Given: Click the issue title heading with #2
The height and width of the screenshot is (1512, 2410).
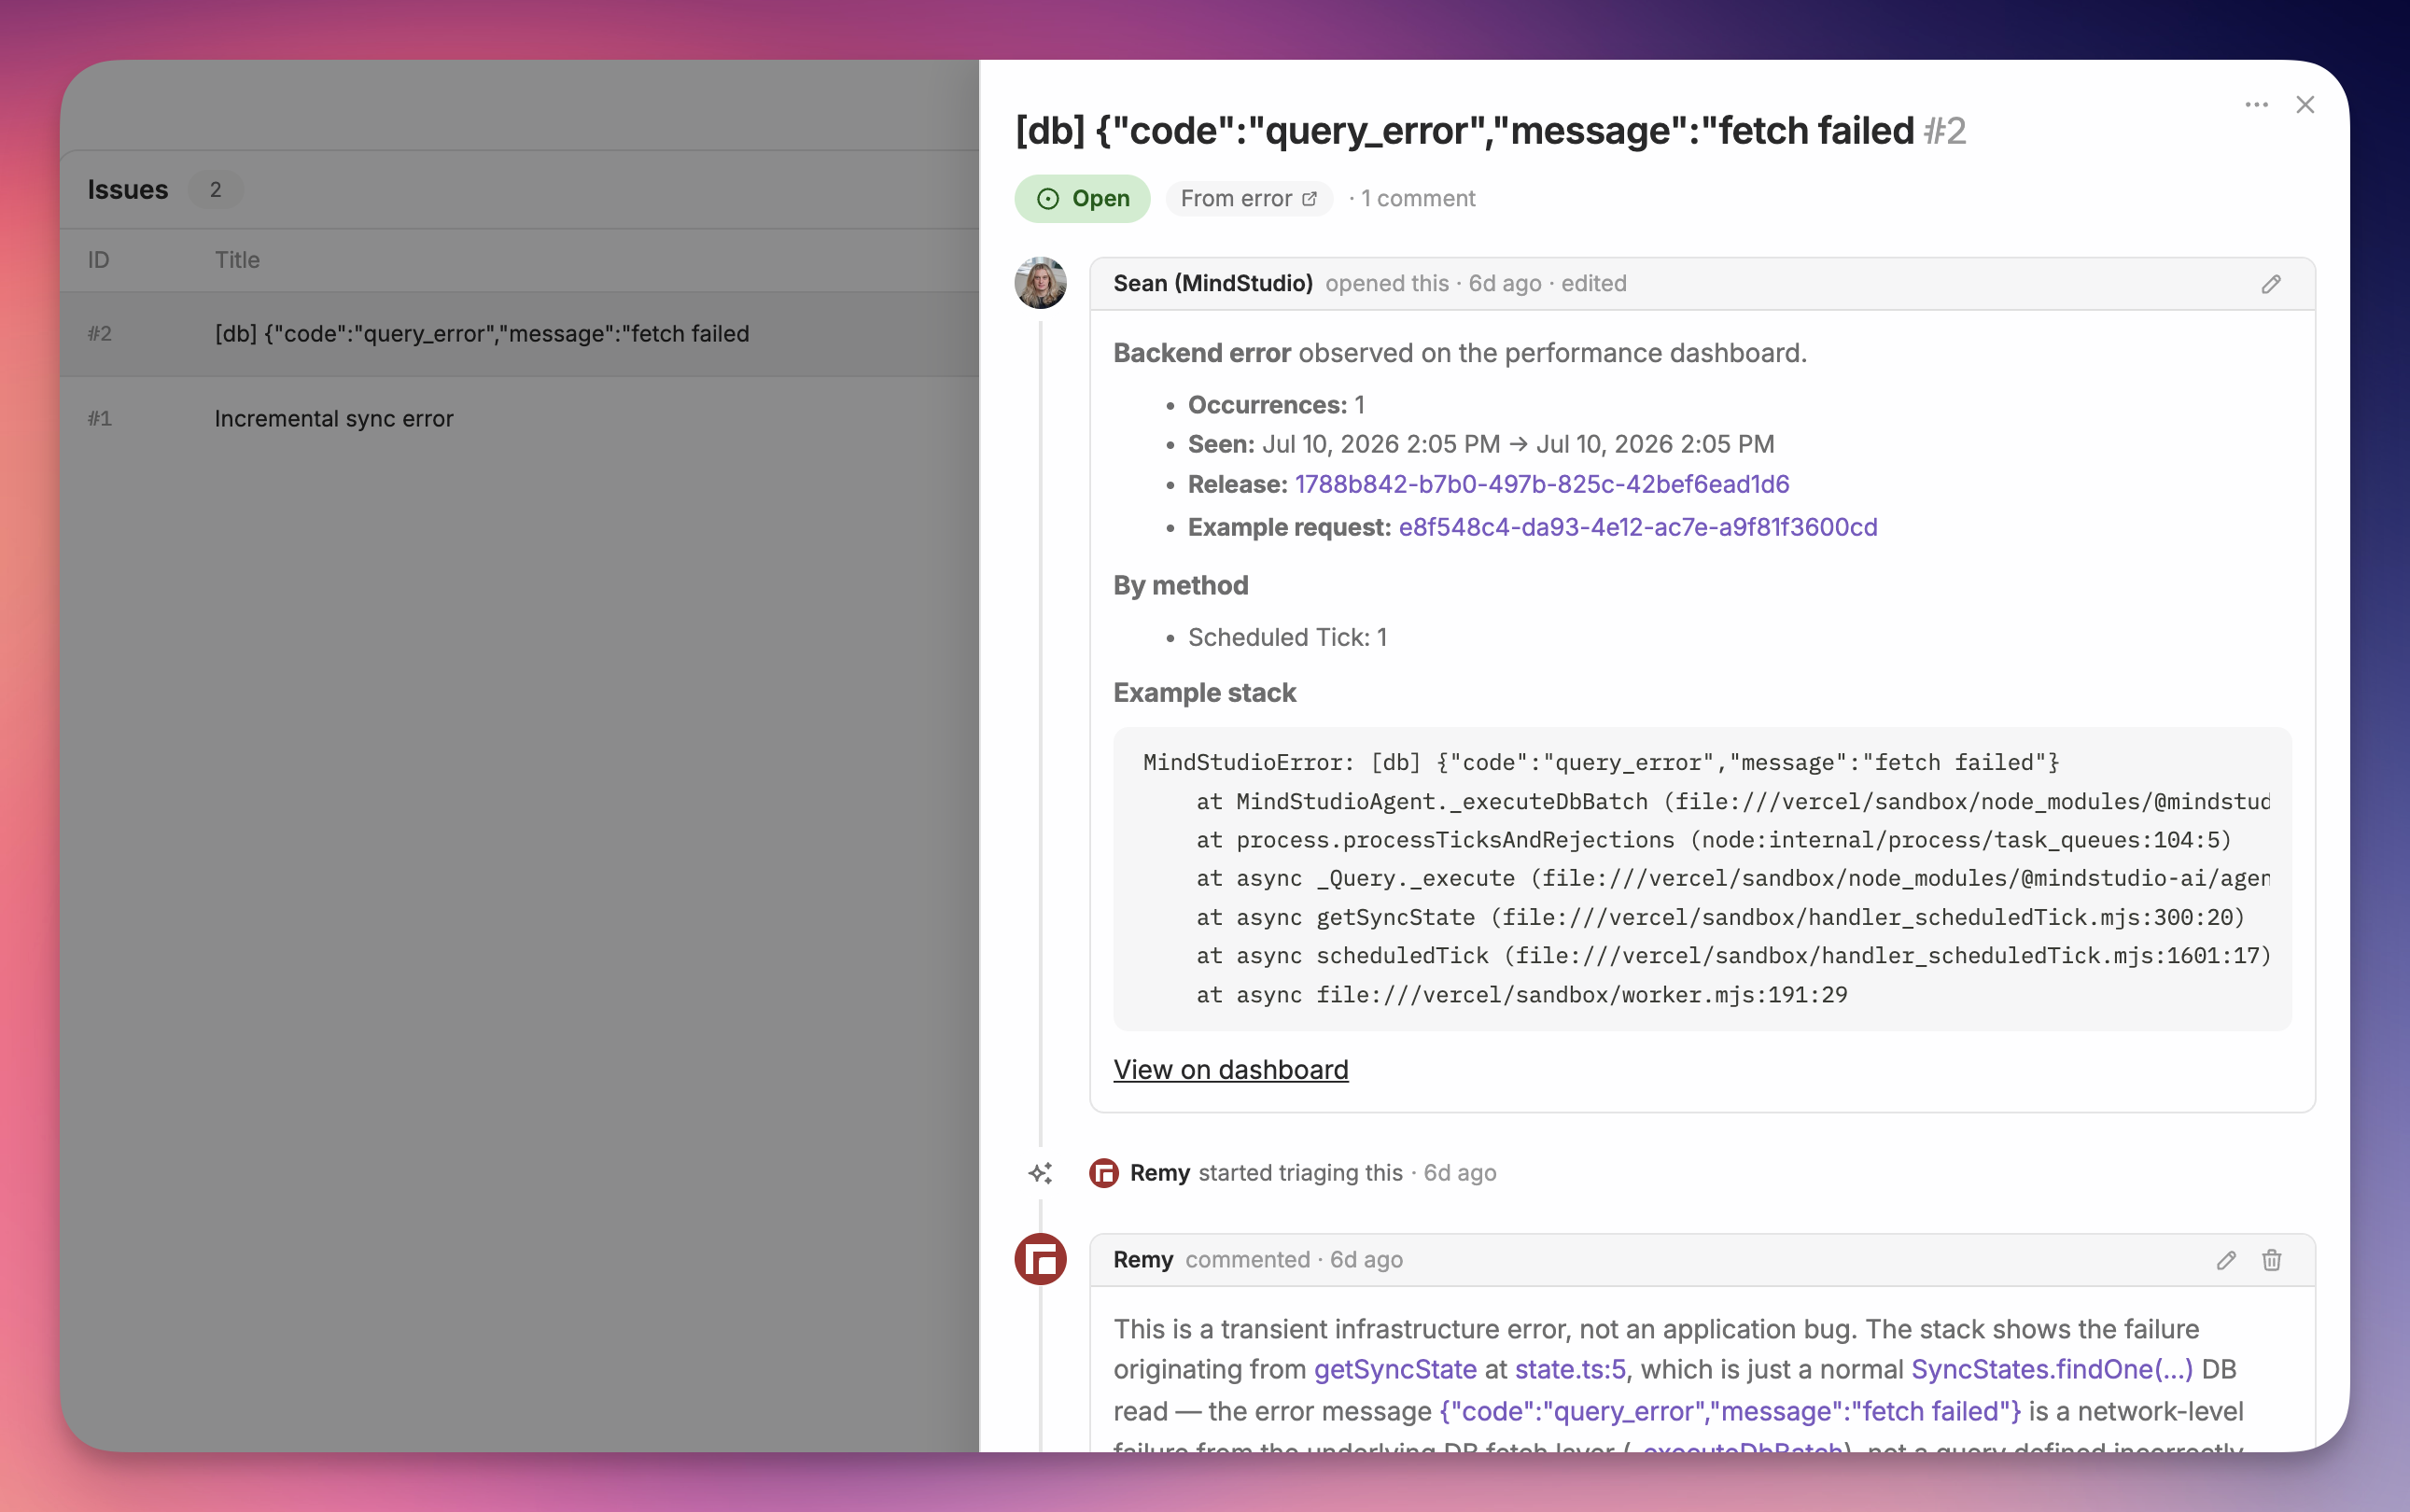Looking at the screenshot, I should [1490, 131].
